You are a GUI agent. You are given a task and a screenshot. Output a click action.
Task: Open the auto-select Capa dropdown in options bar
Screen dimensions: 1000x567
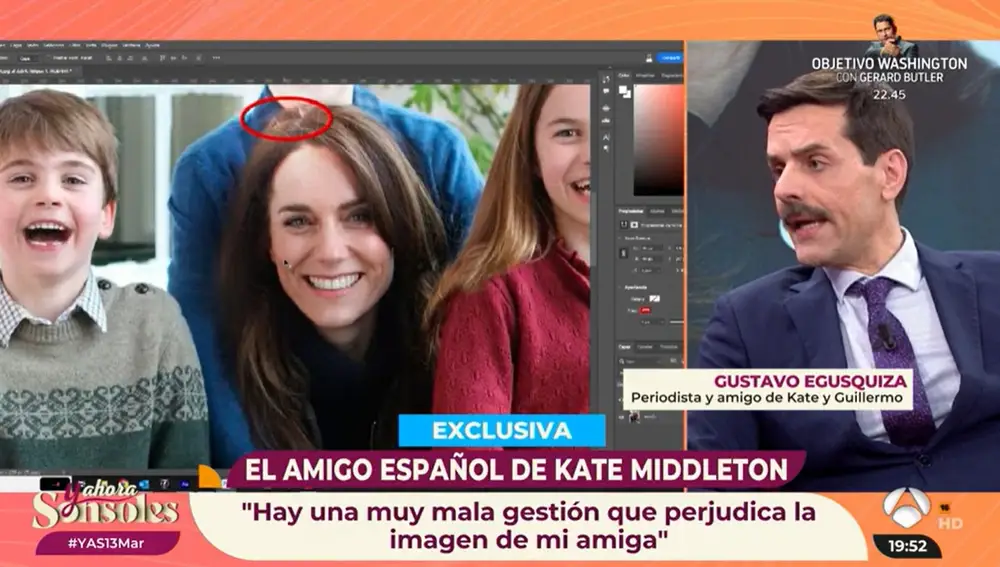pyautogui.click(x=27, y=59)
